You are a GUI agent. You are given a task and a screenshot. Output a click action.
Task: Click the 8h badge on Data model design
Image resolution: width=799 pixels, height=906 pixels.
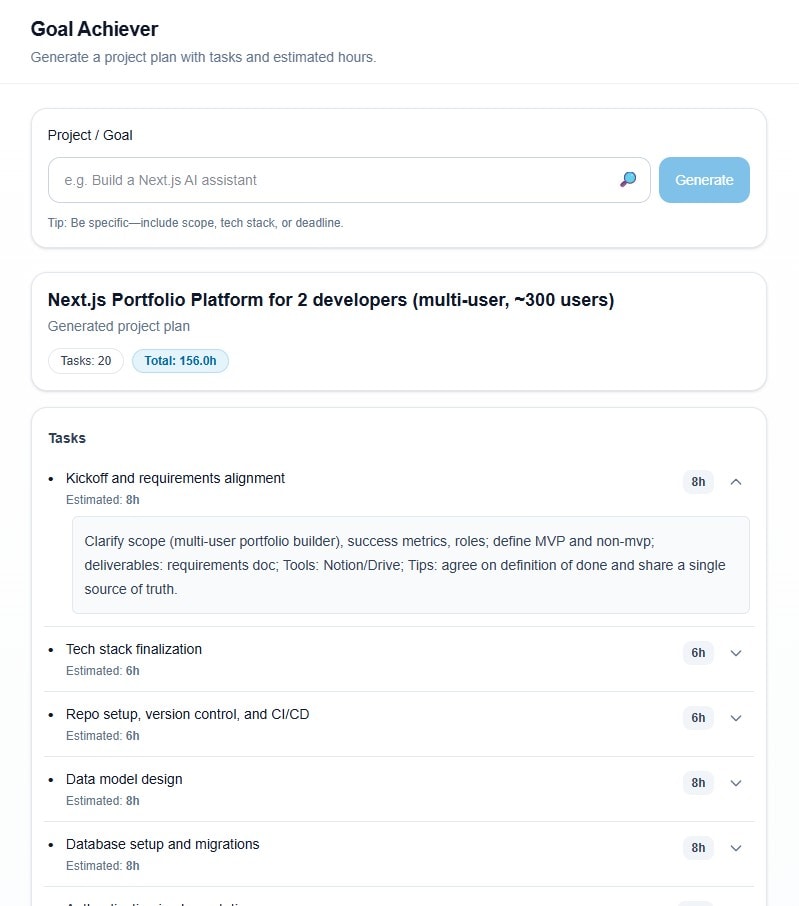697,783
